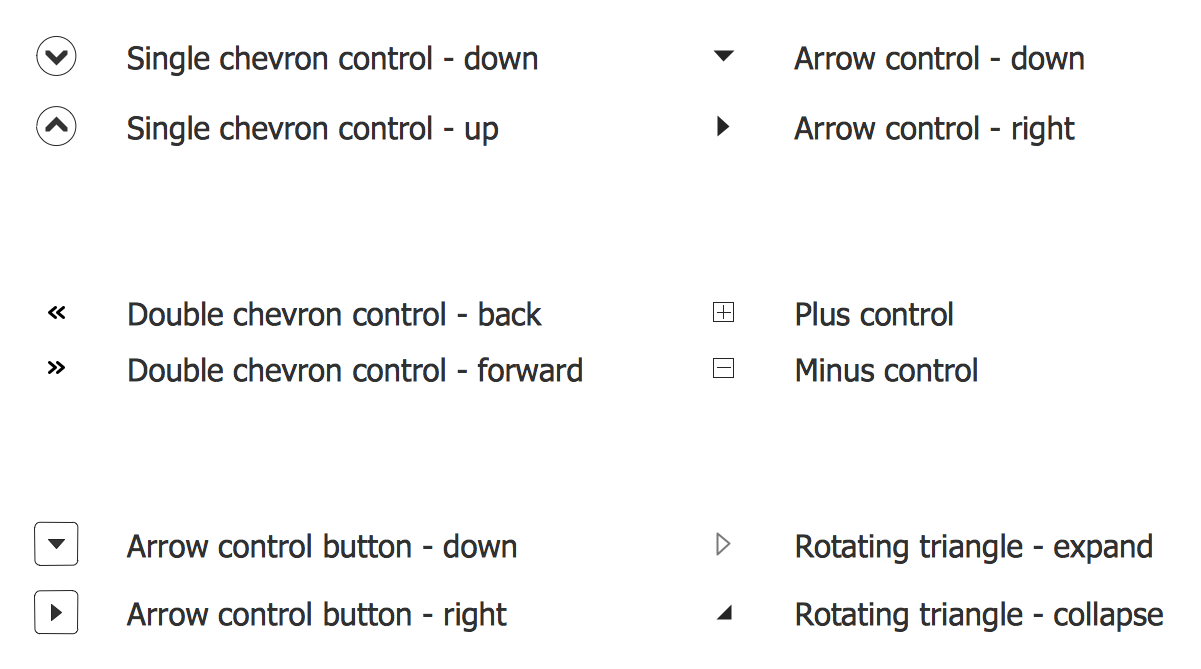Click 'Double chevron control - forward' label
Screen dimensions: 1201x669
tap(355, 371)
